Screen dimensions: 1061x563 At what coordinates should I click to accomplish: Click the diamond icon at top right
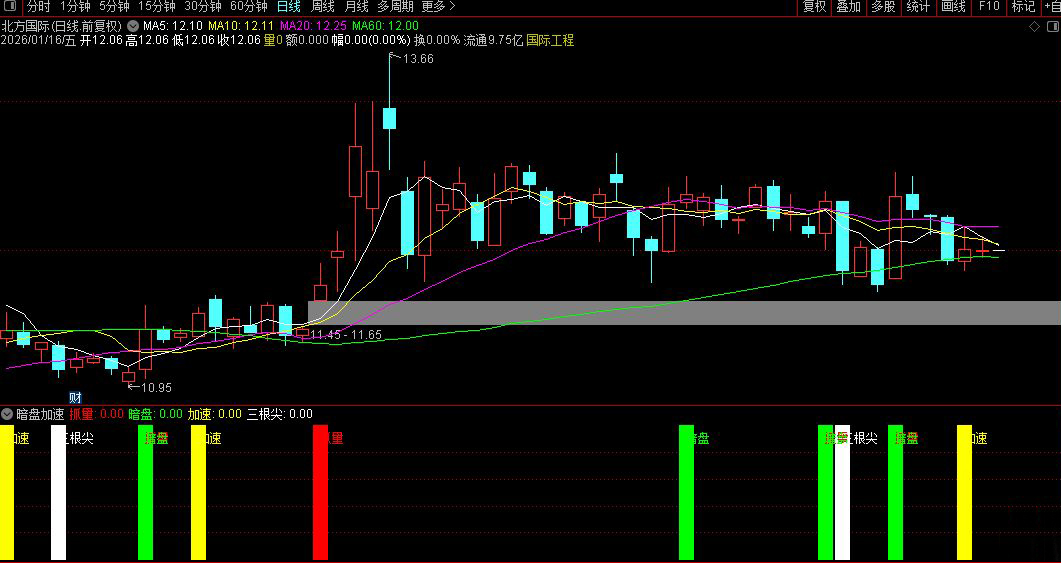pos(1033,25)
